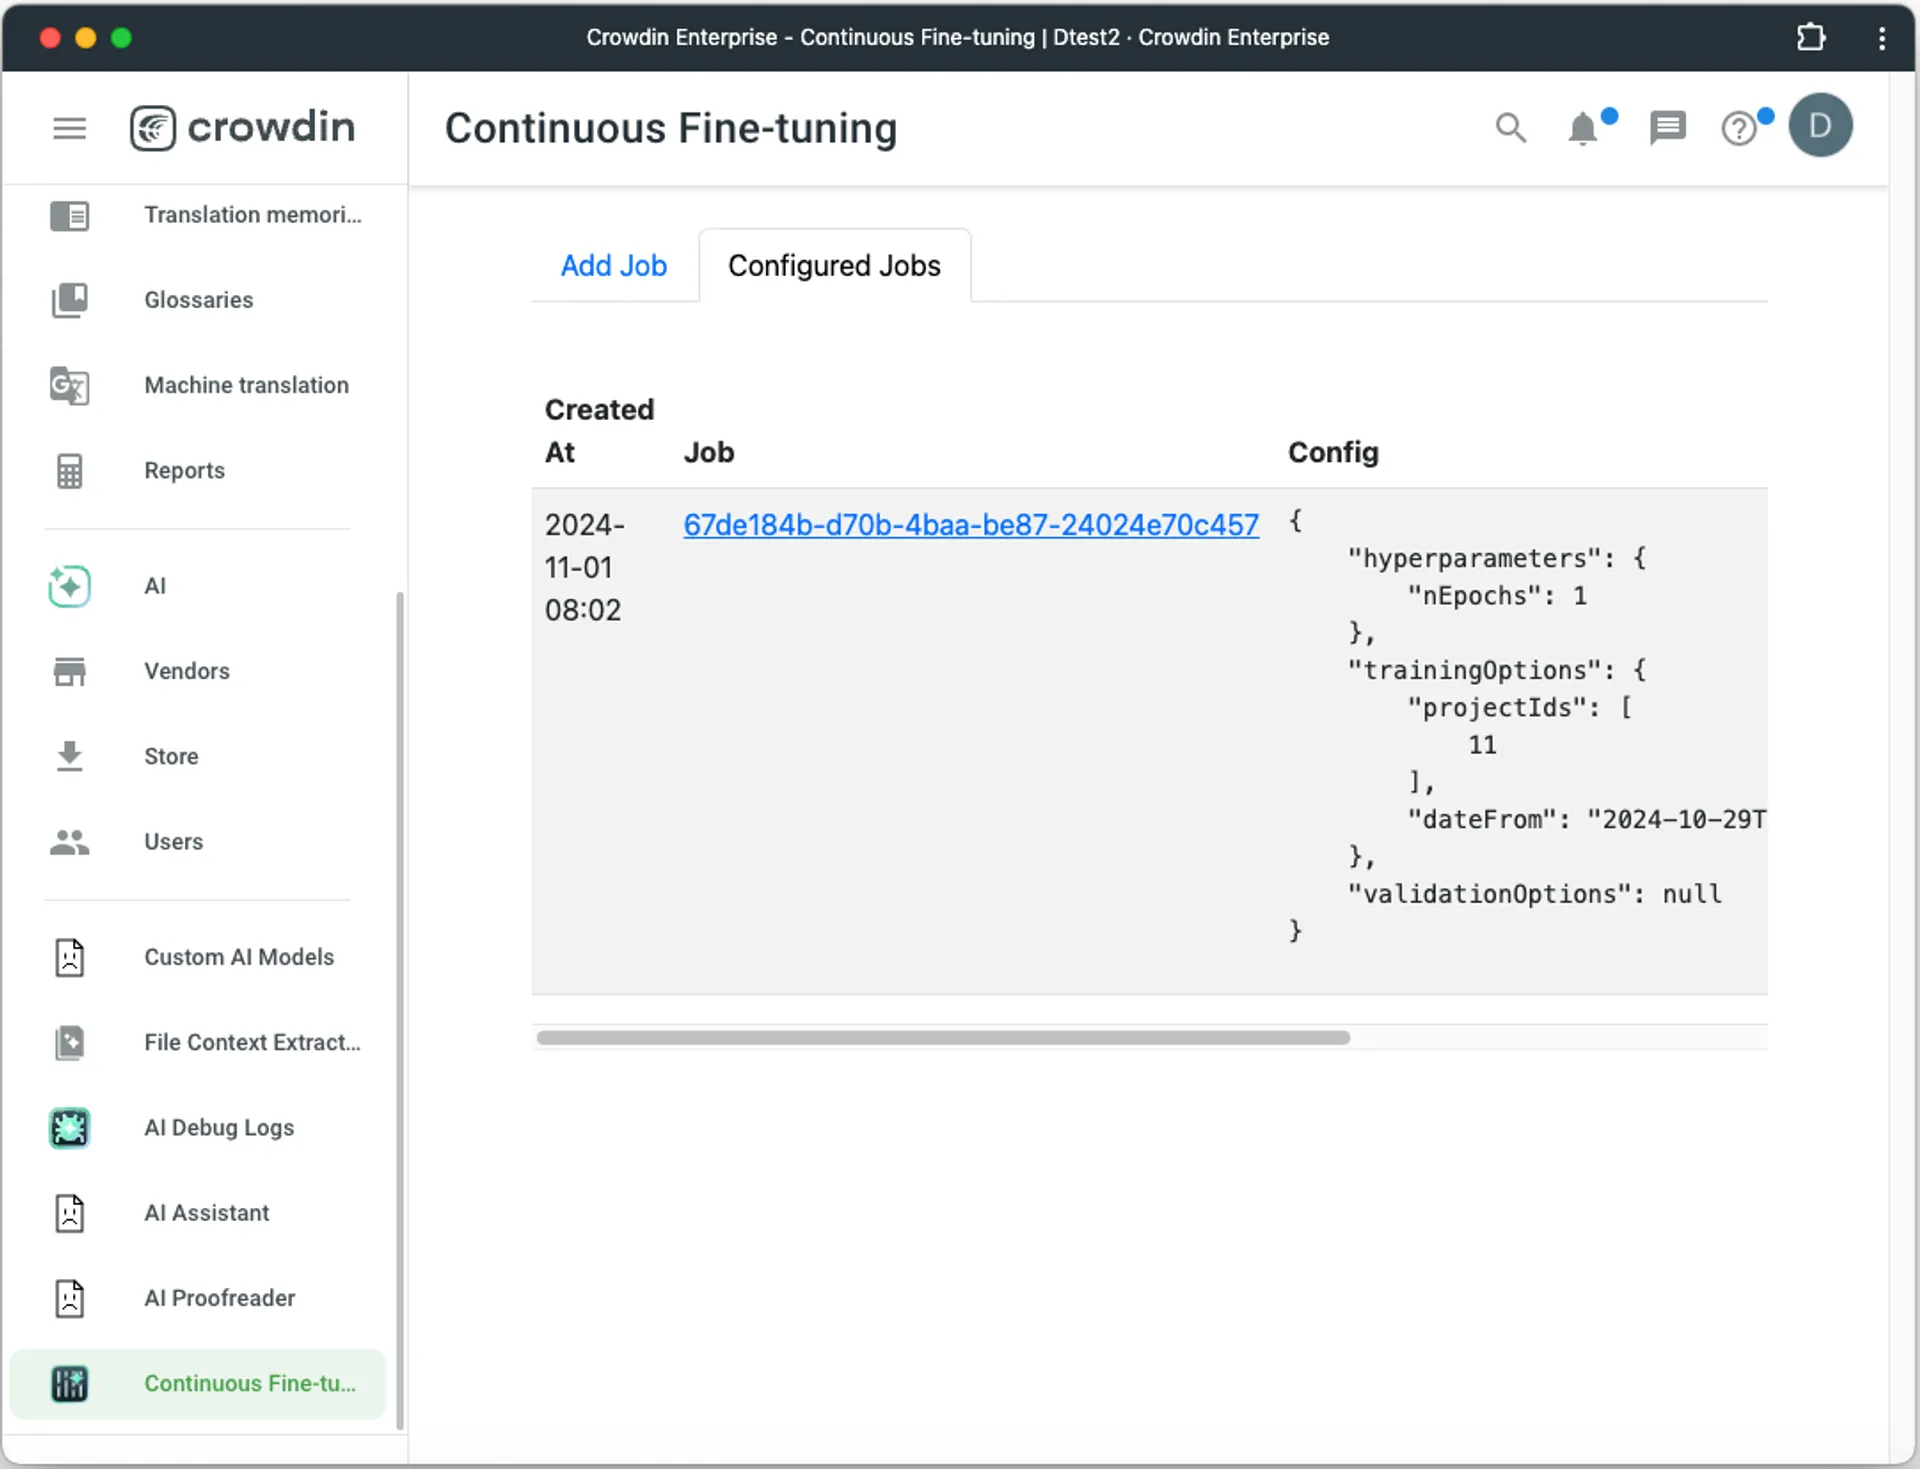The width and height of the screenshot is (1920, 1469).
Task: Click the red close window button
Action: pyautogui.click(x=50, y=38)
